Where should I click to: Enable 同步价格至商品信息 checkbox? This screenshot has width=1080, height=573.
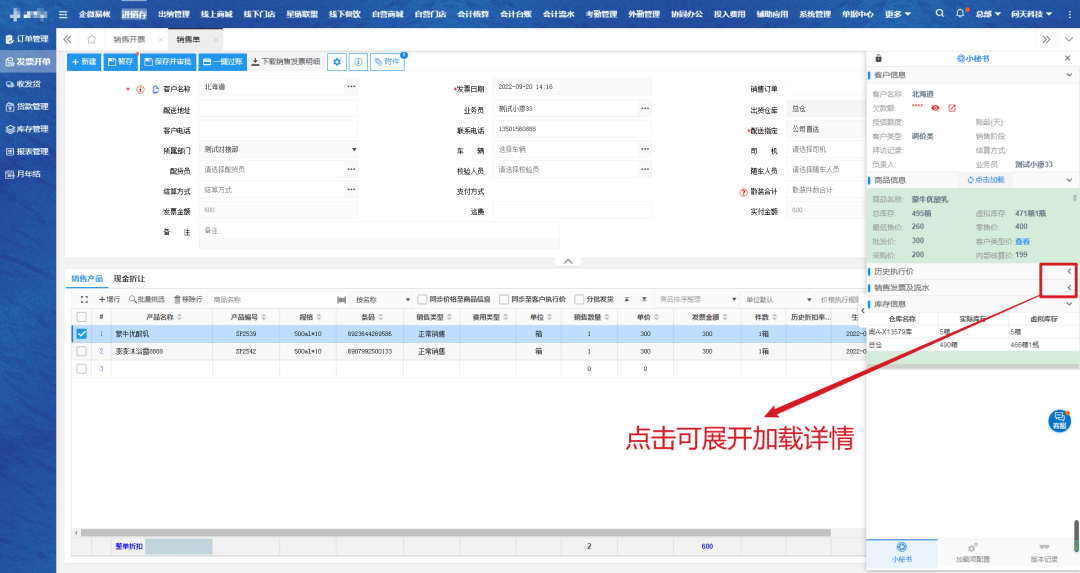point(423,299)
